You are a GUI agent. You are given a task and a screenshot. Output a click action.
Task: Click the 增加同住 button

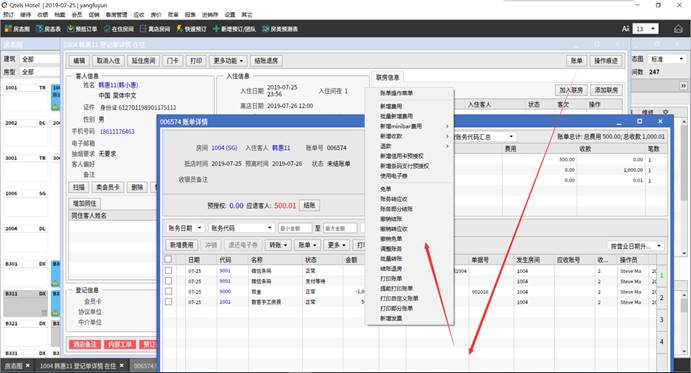point(85,204)
